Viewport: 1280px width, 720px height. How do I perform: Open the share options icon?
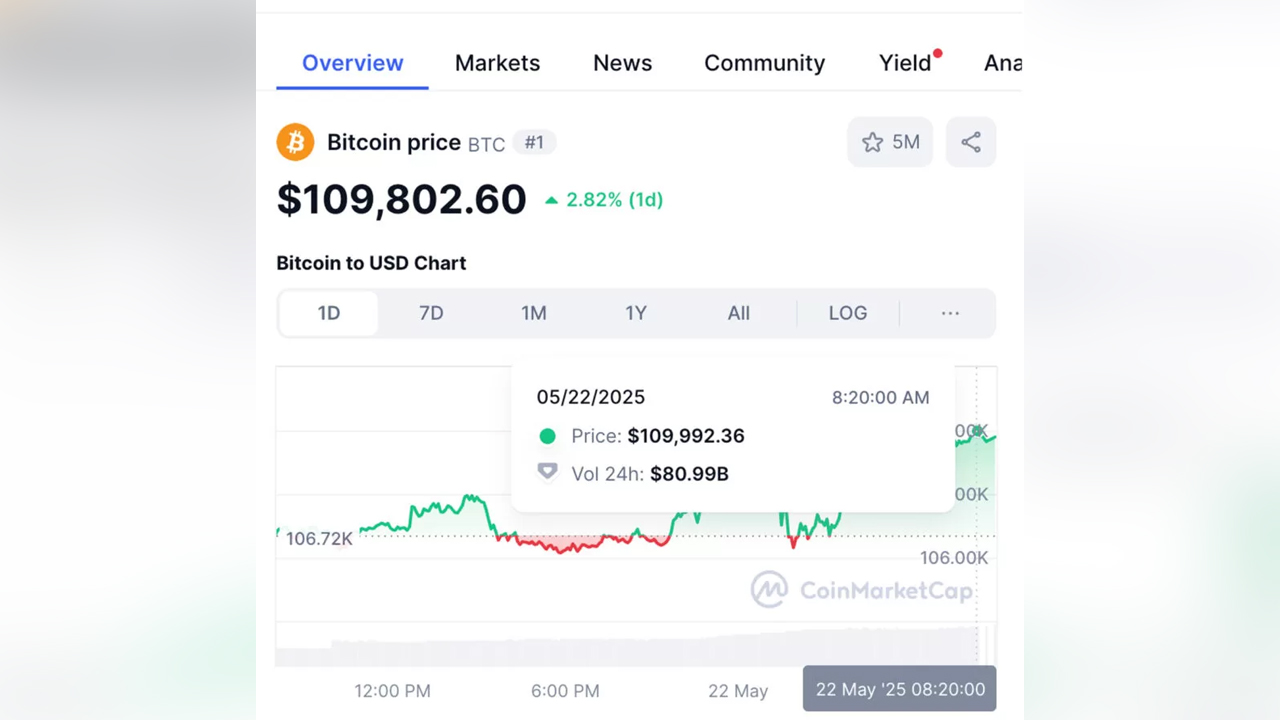[970, 142]
